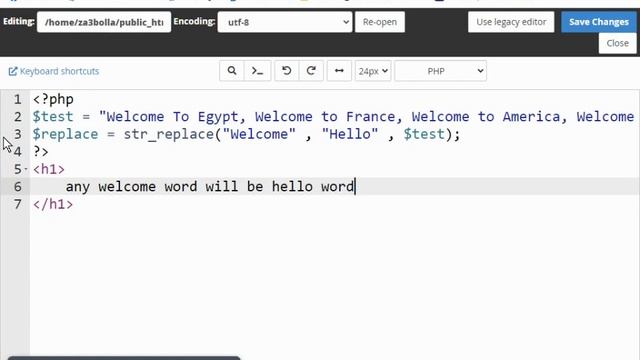Close the editor with the Close button
The image size is (640, 360).
[618, 43]
